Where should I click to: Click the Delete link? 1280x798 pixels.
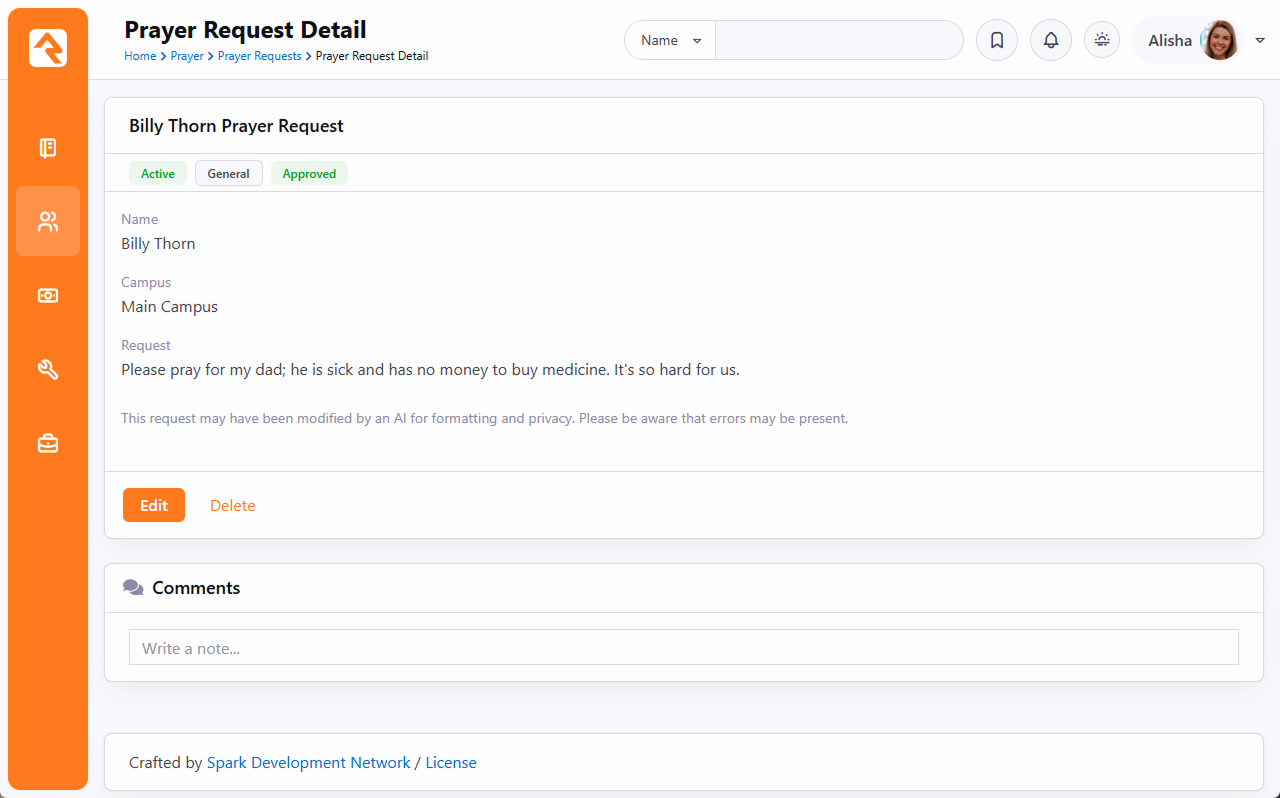pyautogui.click(x=232, y=506)
